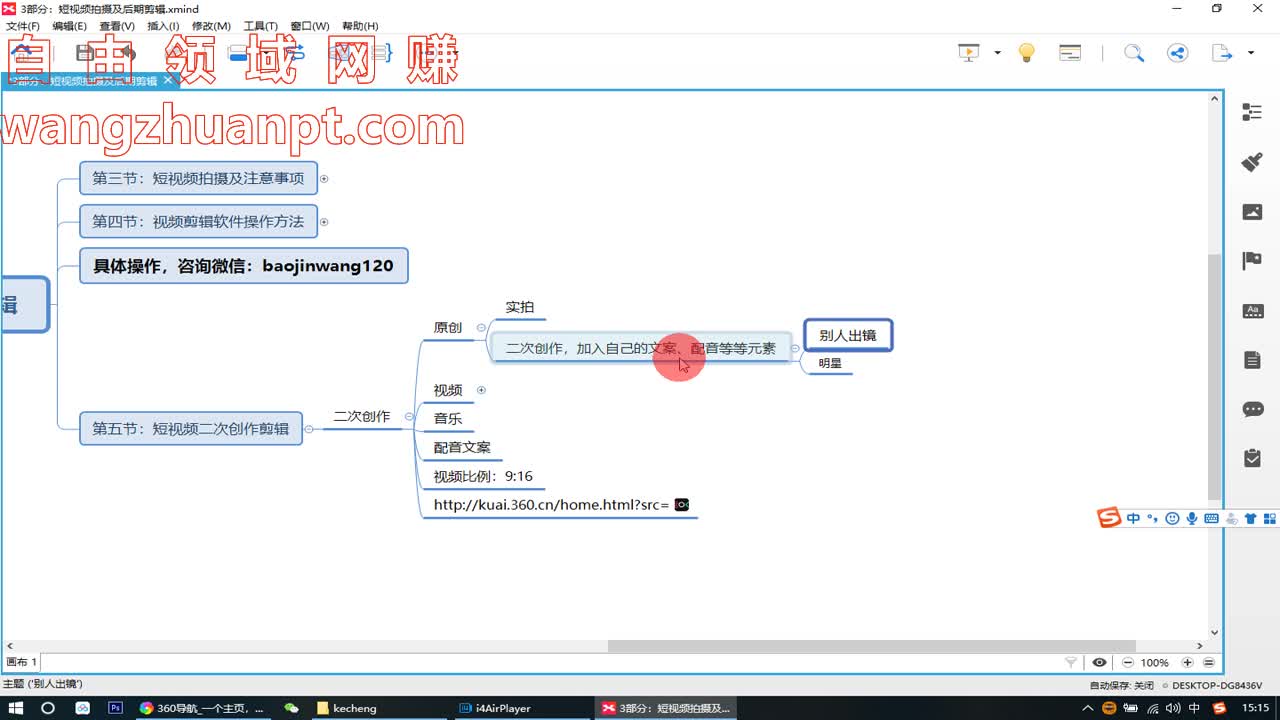Open the 插入(I) menu
This screenshot has width=1280, height=720.
pos(163,26)
